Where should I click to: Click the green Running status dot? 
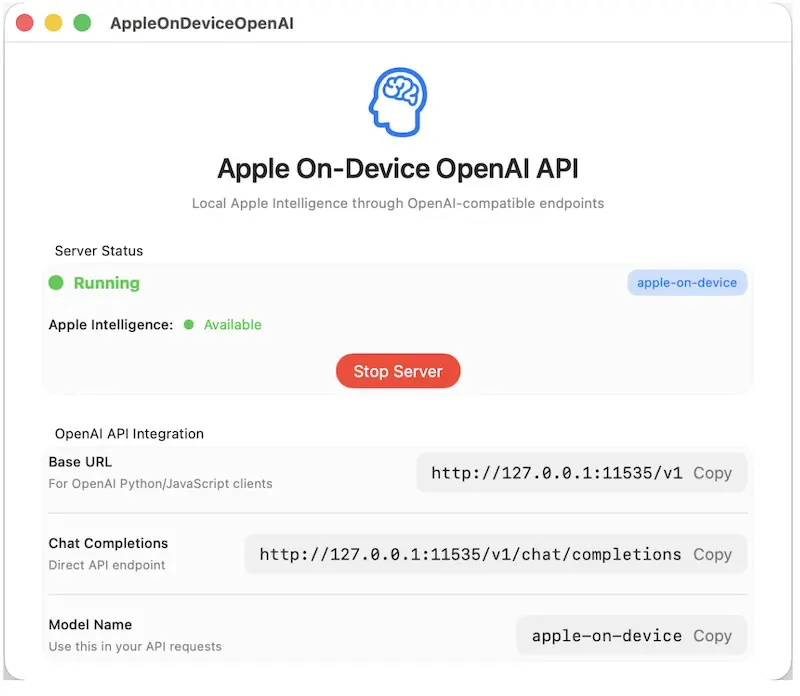tap(56, 283)
